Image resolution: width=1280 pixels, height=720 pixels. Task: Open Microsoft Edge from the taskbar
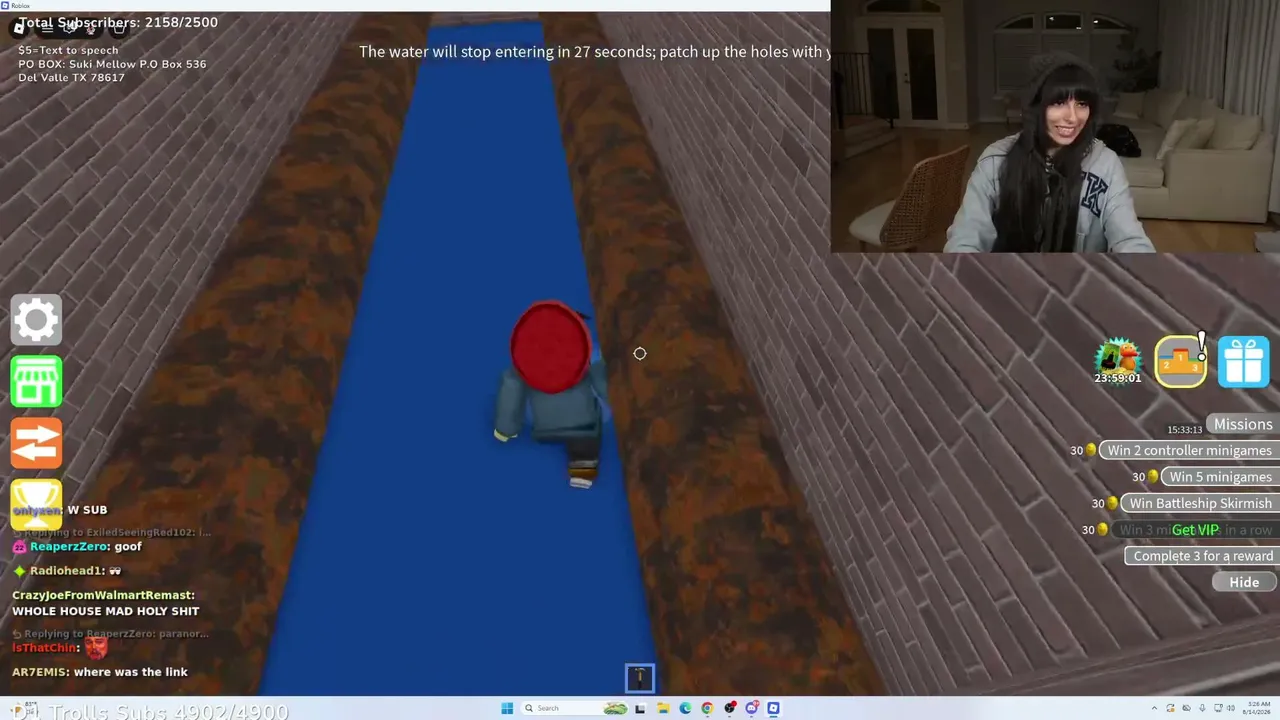(x=685, y=708)
